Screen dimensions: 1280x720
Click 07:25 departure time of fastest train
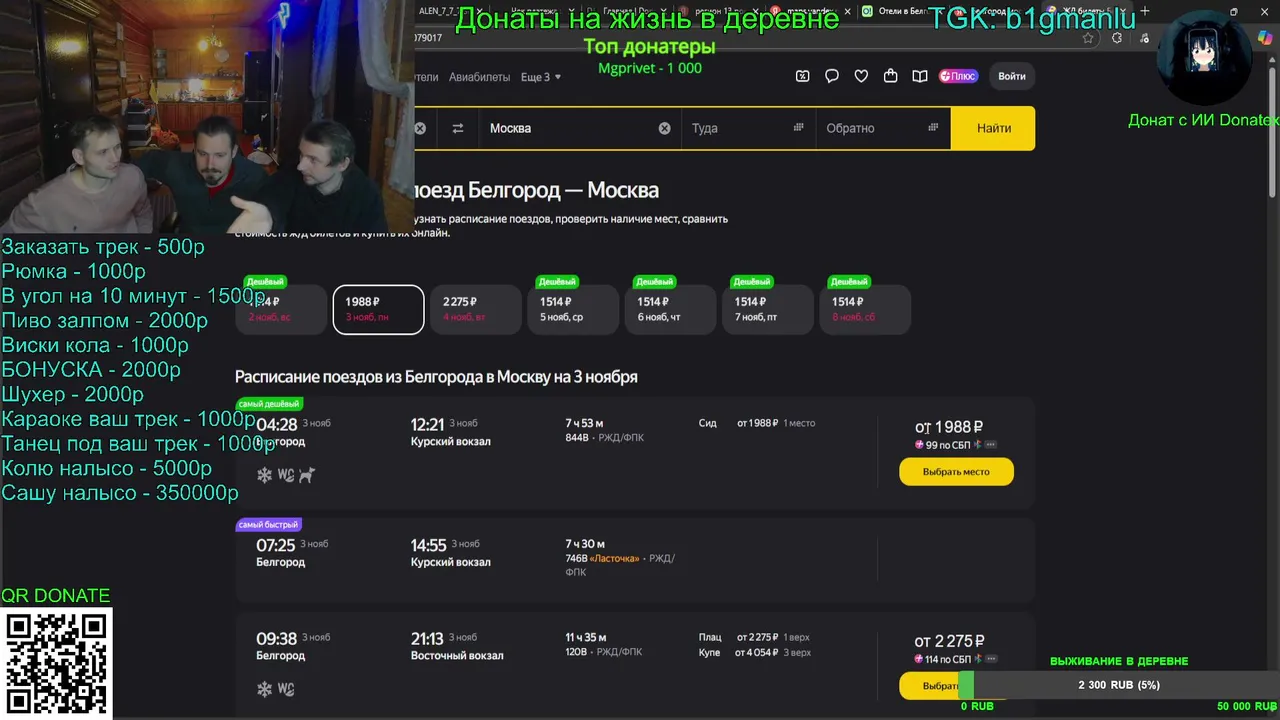pos(275,545)
